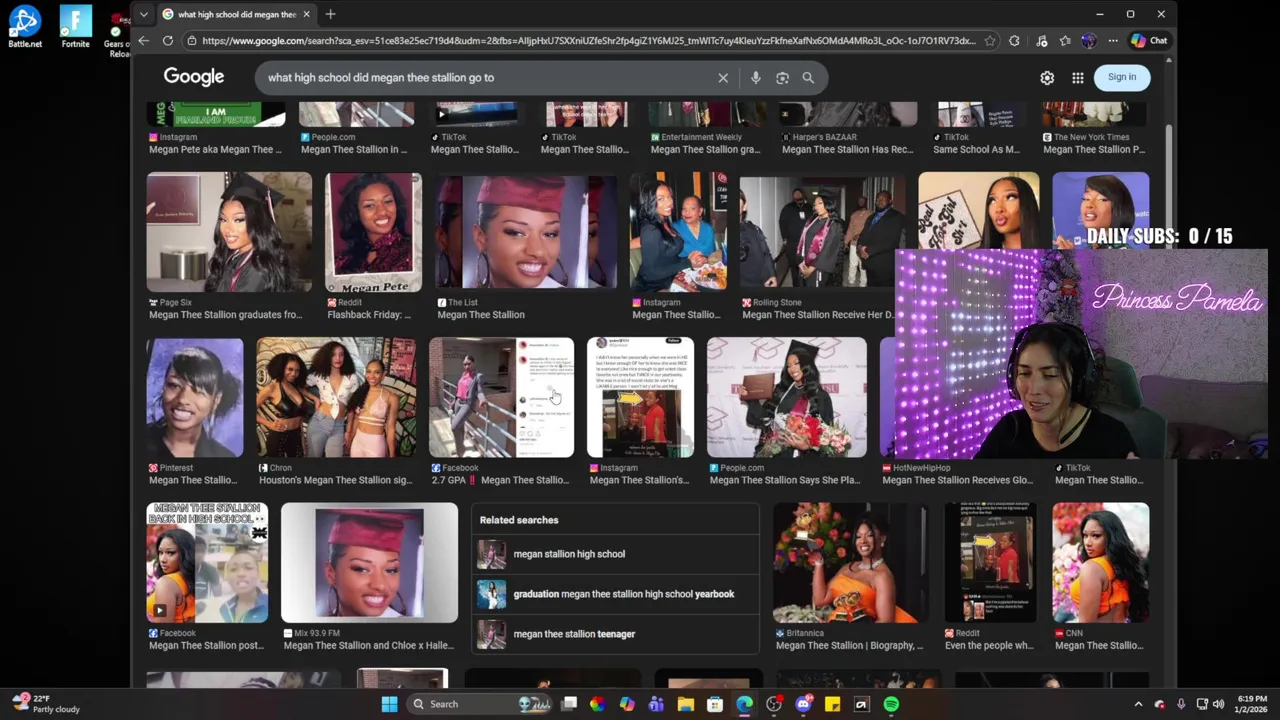Open The List Megan Thee Stallion image
Screen dimensions: 1280x720
point(526,232)
